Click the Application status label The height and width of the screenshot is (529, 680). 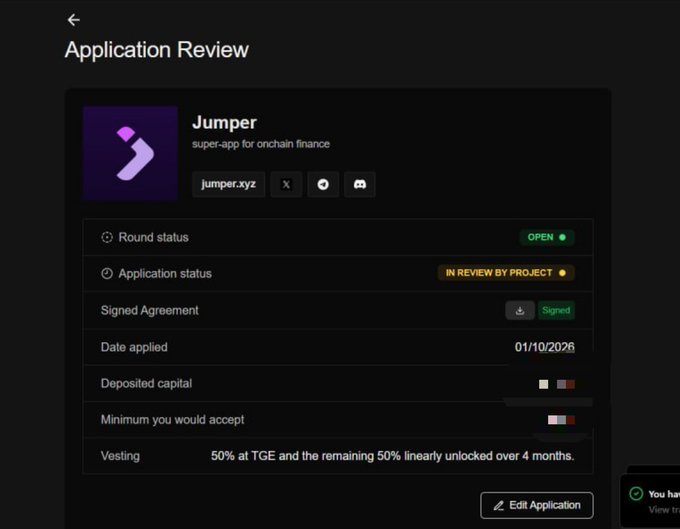[x=165, y=274]
